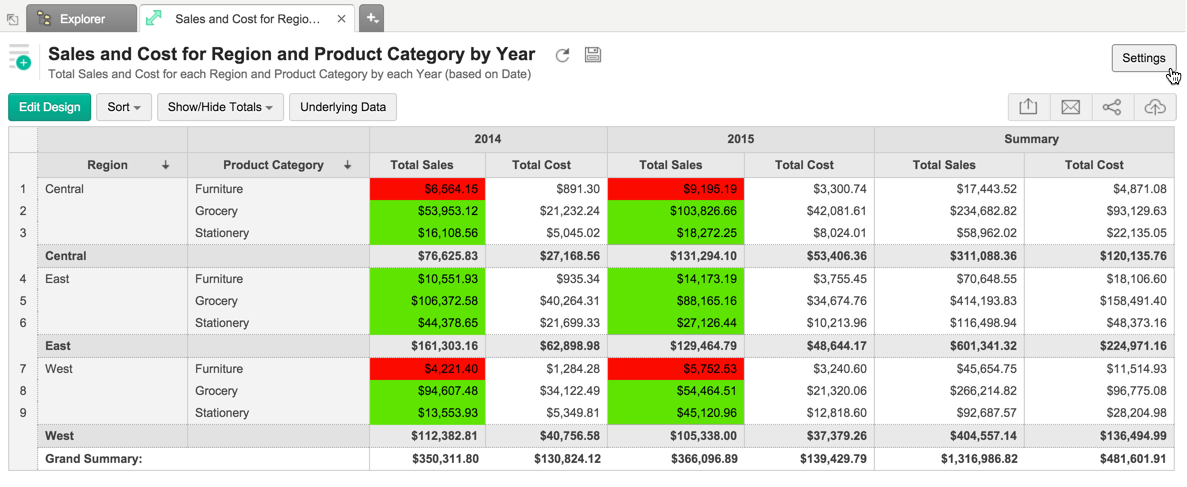Open the export report icon
The width and height of the screenshot is (1187, 487).
tap(1028, 107)
